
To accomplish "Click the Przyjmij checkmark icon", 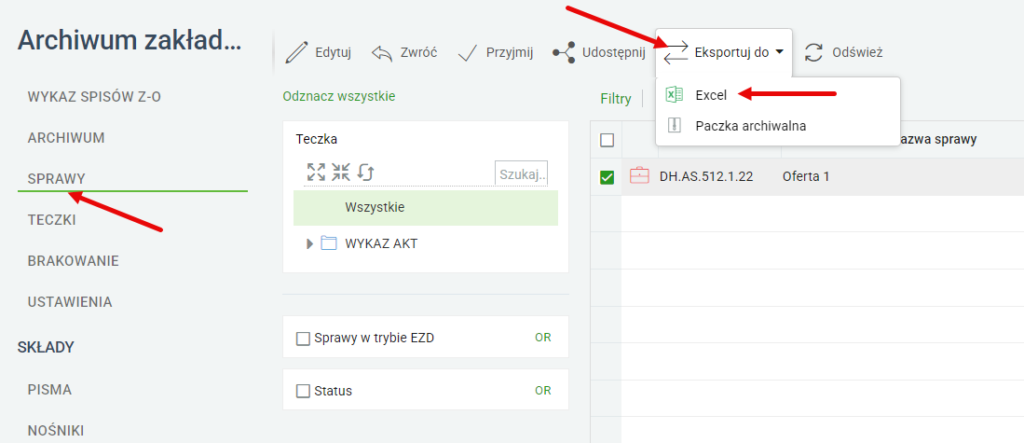I will 468,52.
